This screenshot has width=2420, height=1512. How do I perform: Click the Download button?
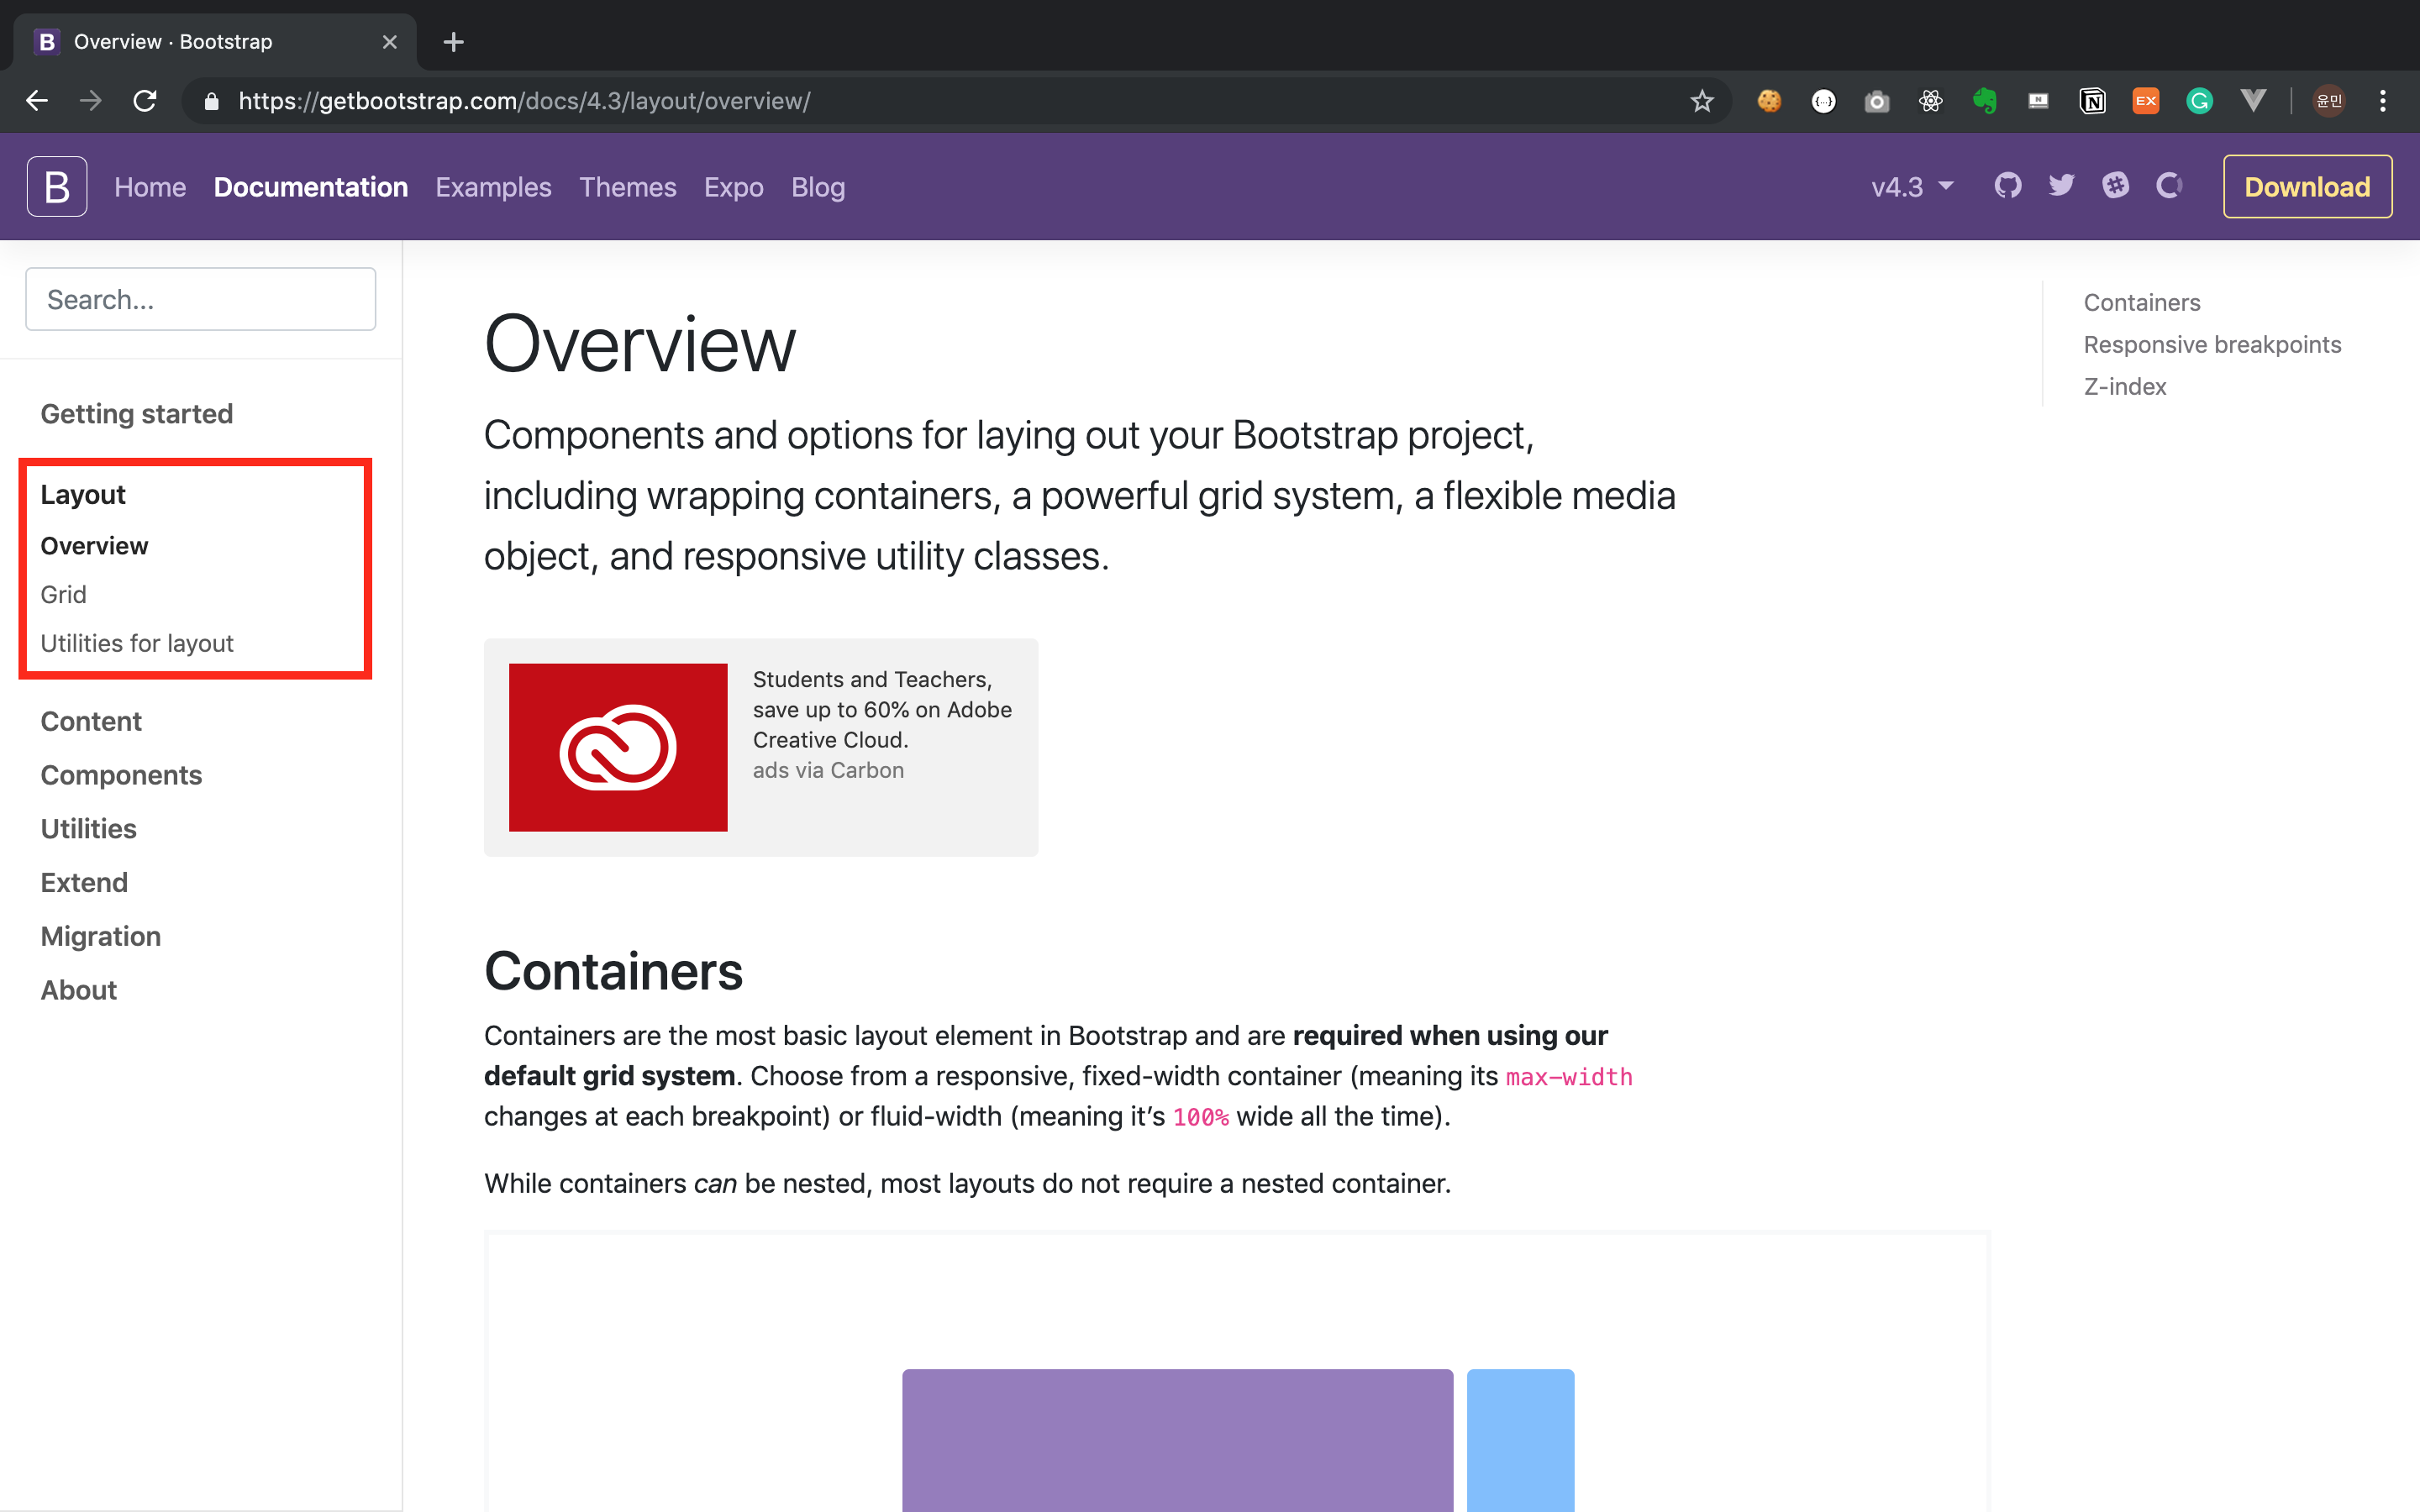click(2307, 187)
